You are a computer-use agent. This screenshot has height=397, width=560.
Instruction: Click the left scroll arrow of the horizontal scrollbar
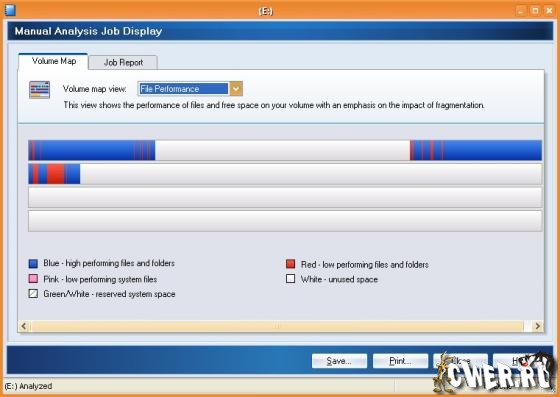24,326
